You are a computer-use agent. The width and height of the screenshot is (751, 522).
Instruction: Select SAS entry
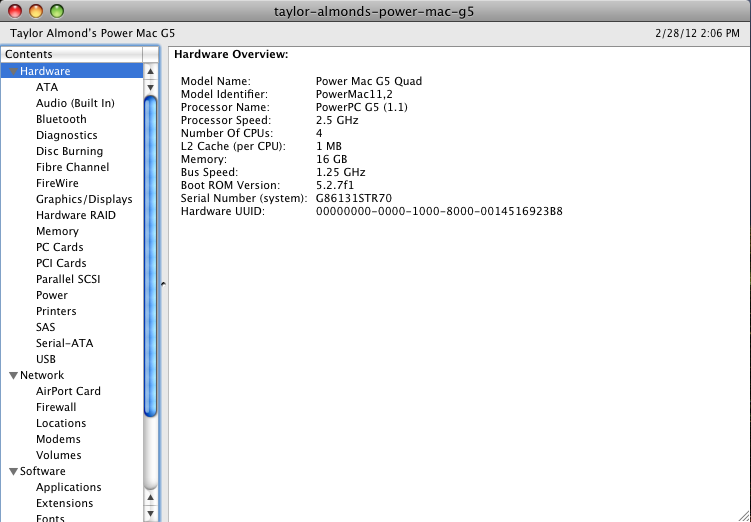(46, 327)
